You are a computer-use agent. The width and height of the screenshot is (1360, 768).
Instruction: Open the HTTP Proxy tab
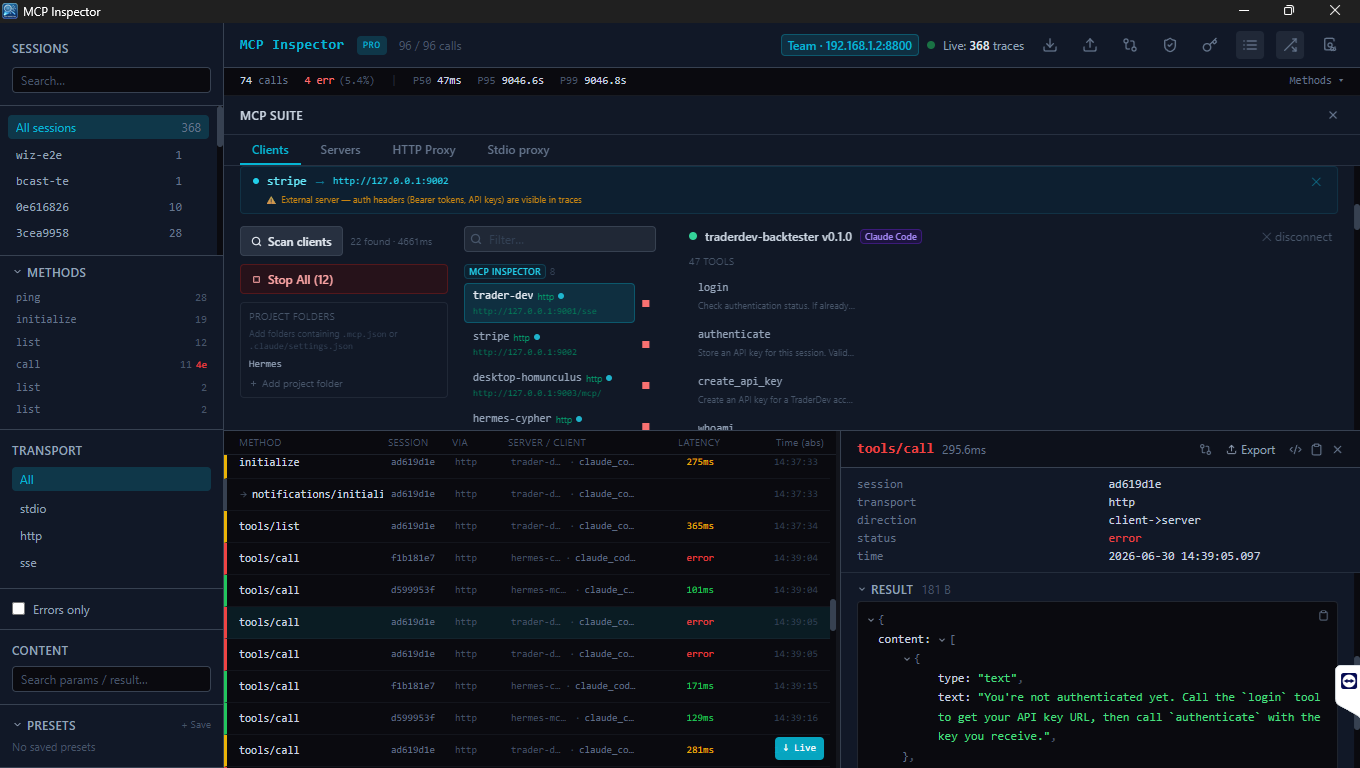coord(424,150)
